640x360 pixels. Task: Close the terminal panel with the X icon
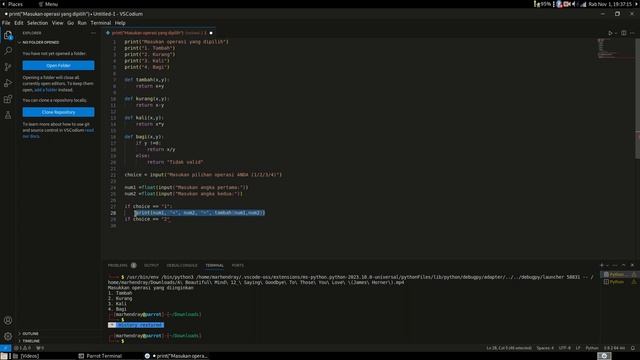pyautogui.click(x=632, y=265)
